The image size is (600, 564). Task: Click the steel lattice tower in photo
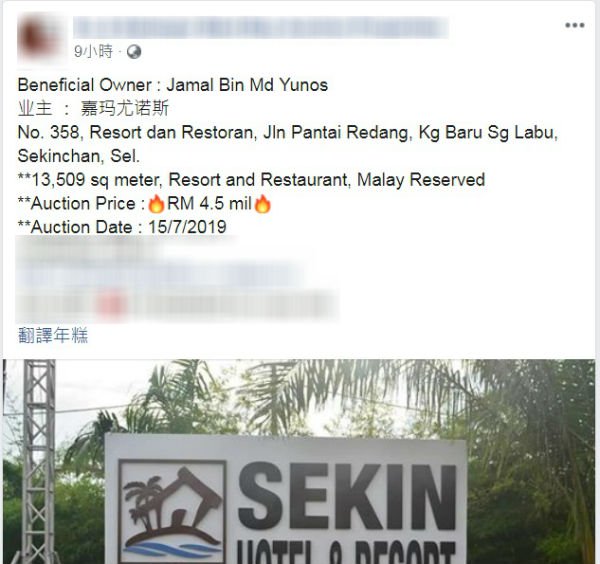(x=39, y=461)
